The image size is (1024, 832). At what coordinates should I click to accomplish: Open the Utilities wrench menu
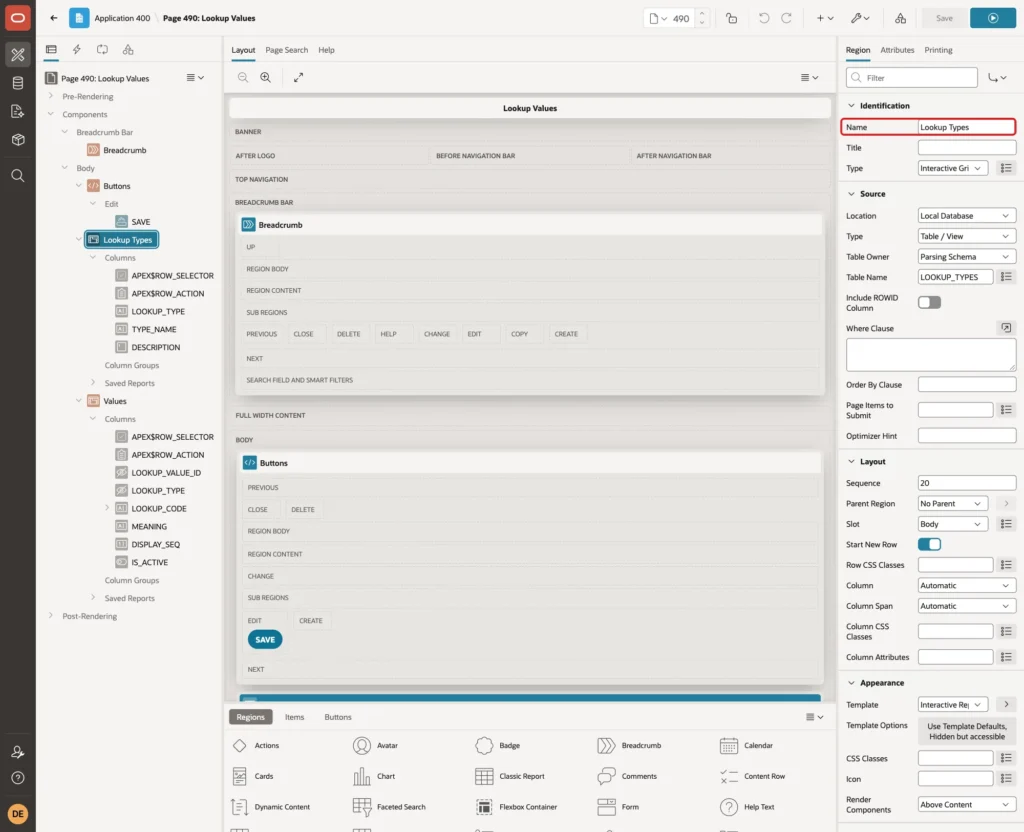tap(860, 18)
